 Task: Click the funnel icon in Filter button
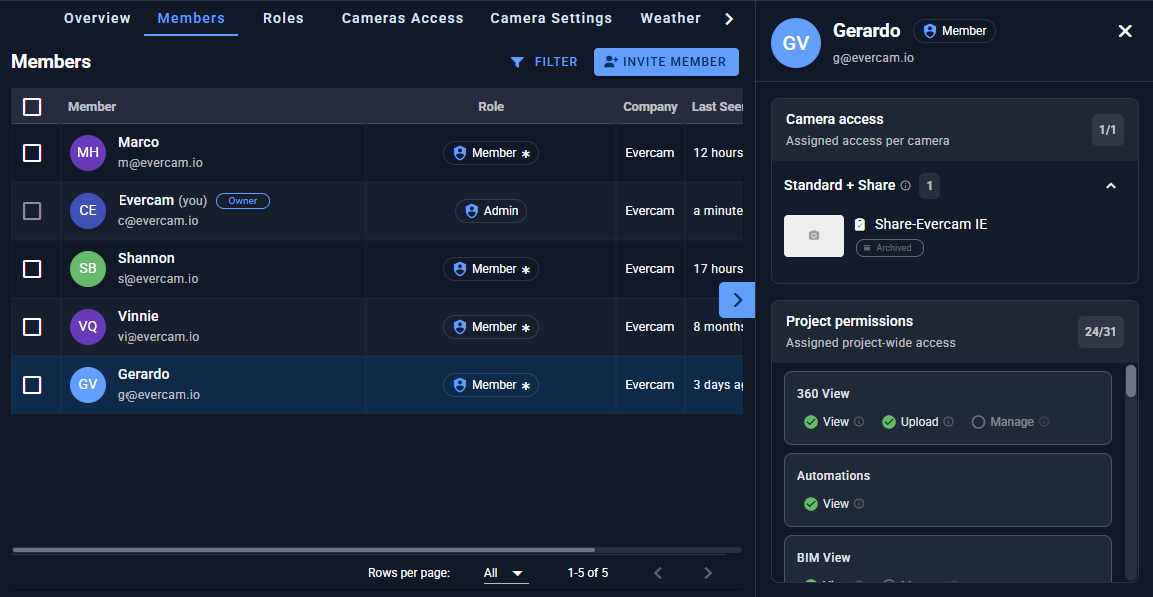click(x=518, y=62)
